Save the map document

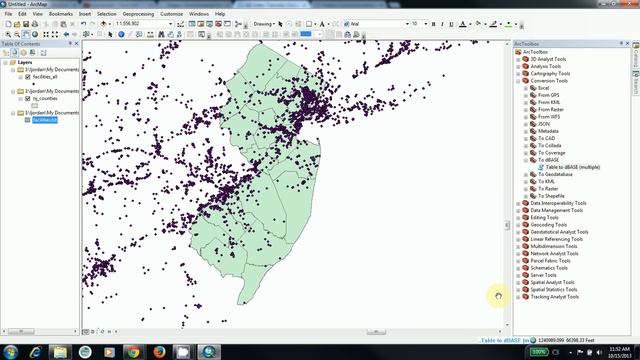coord(26,24)
